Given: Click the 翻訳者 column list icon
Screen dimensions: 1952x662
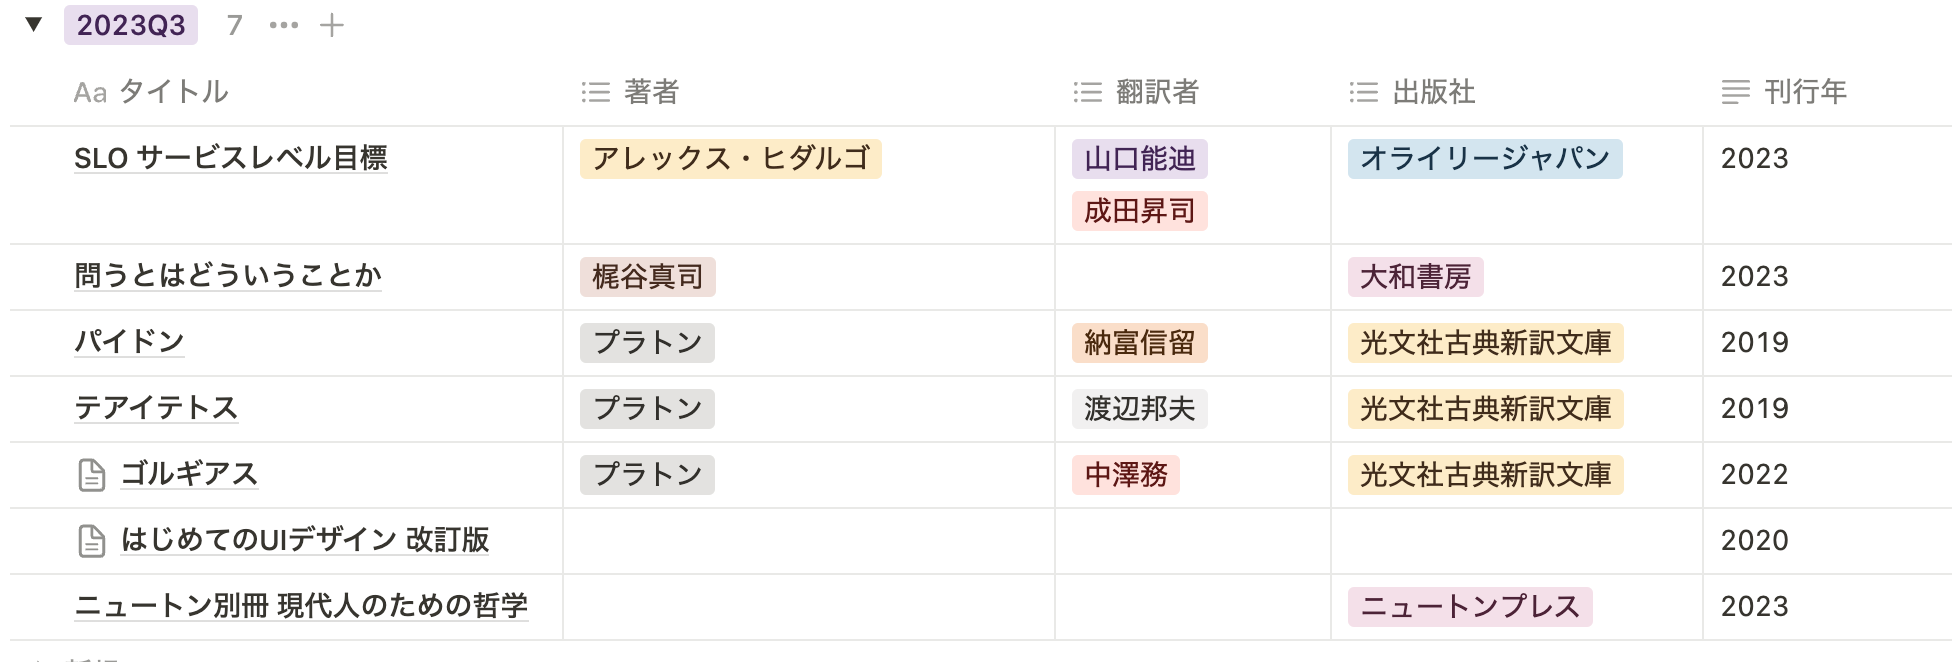Looking at the screenshot, I should [1087, 93].
